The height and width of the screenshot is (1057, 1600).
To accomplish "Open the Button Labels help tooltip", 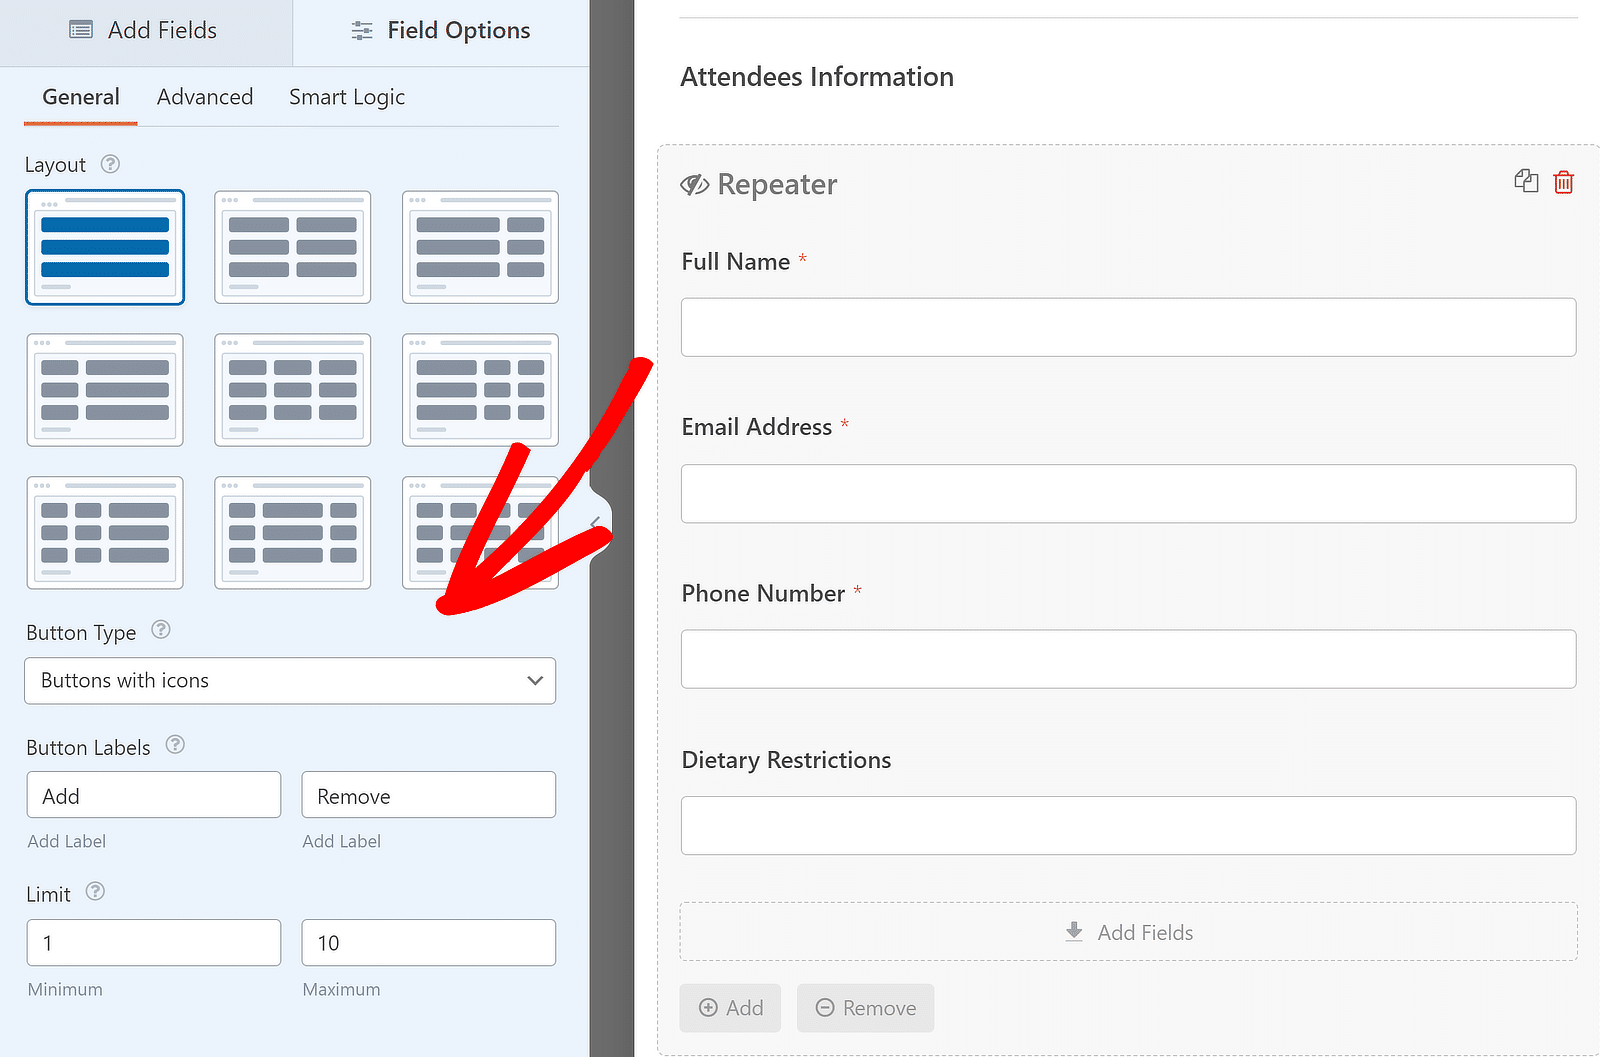I will [x=175, y=745].
